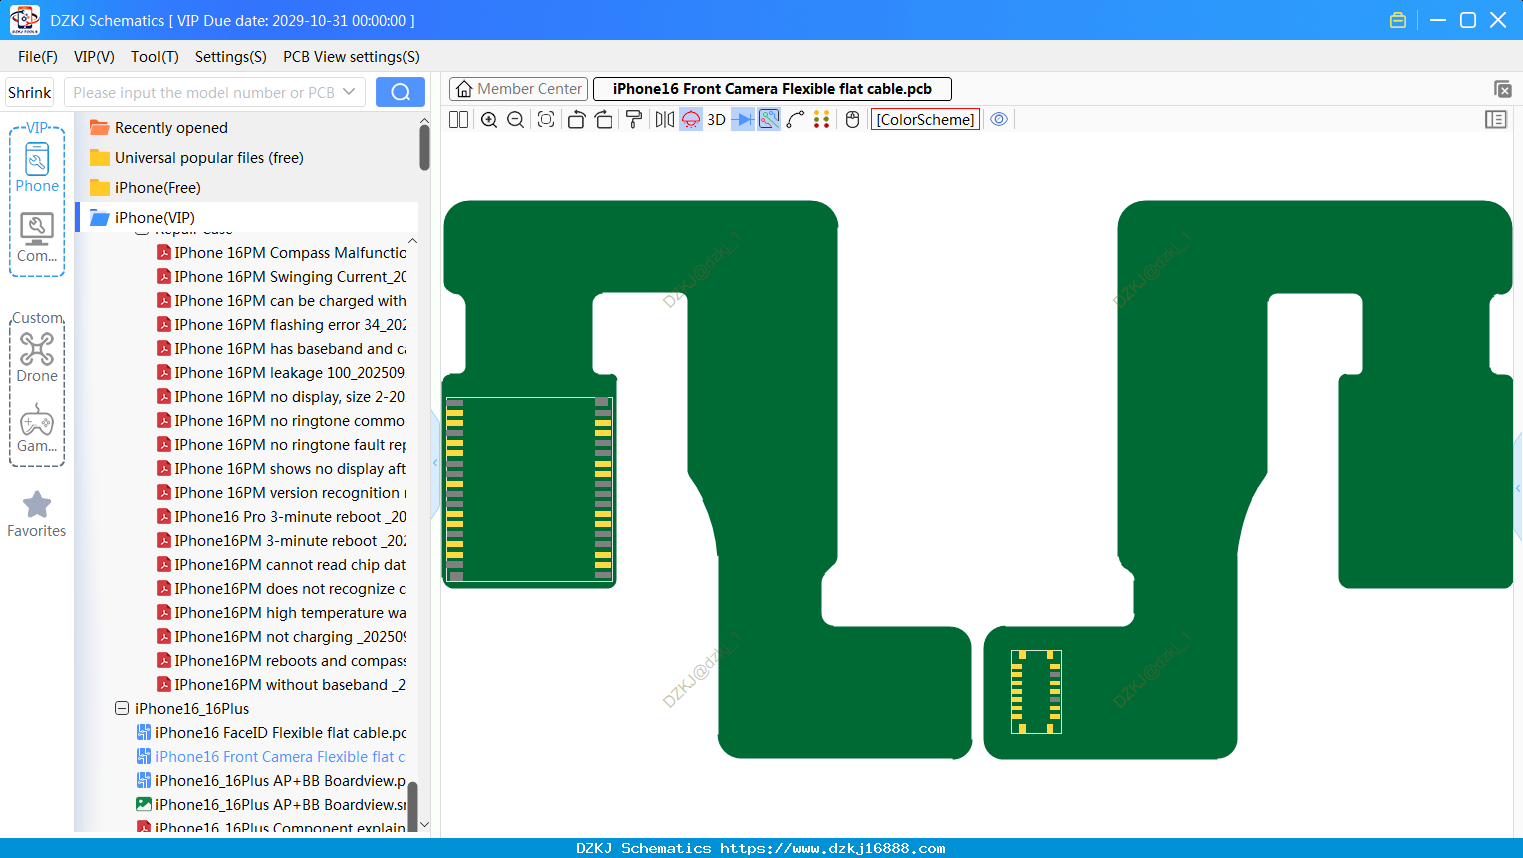Click the zoom in magnifier icon
Image resolution: width=1523 pixels, height=858 pixels.
pyautogui.click(x=489, y=120)
